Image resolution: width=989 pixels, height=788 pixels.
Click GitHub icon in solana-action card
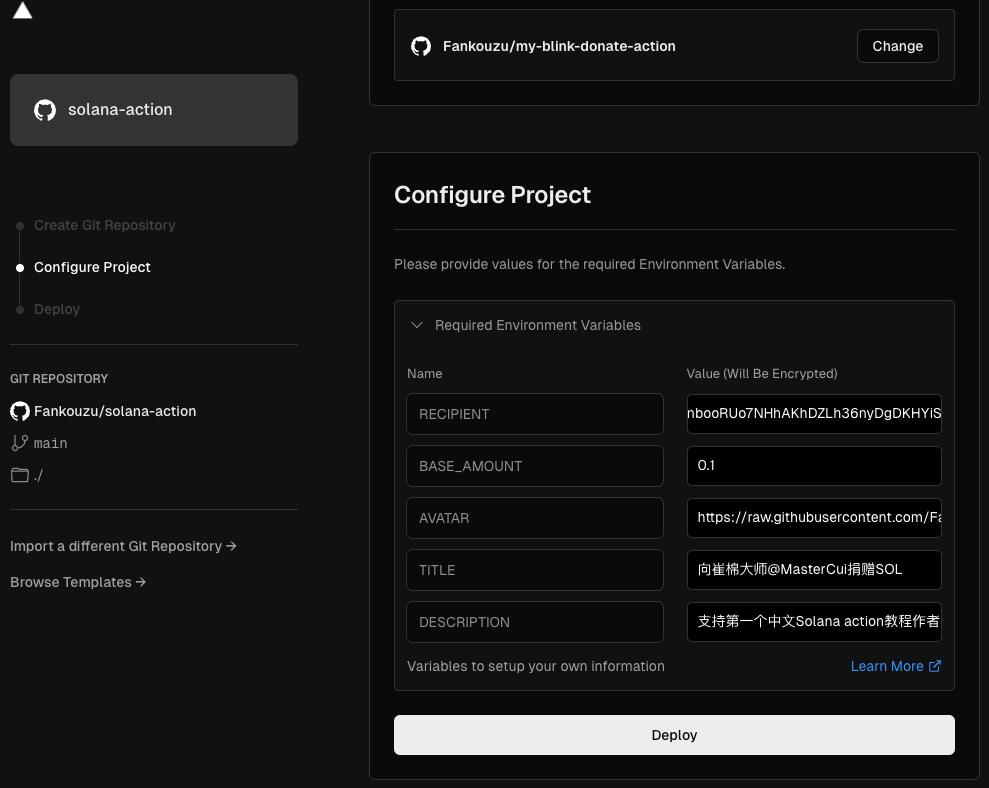[x=45, y=110]
